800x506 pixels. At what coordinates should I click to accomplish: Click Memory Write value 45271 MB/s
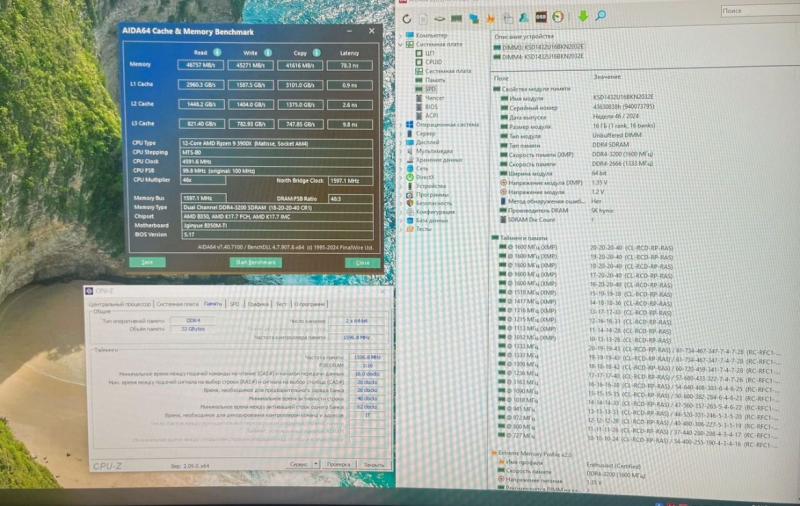(x=250, y=65)
